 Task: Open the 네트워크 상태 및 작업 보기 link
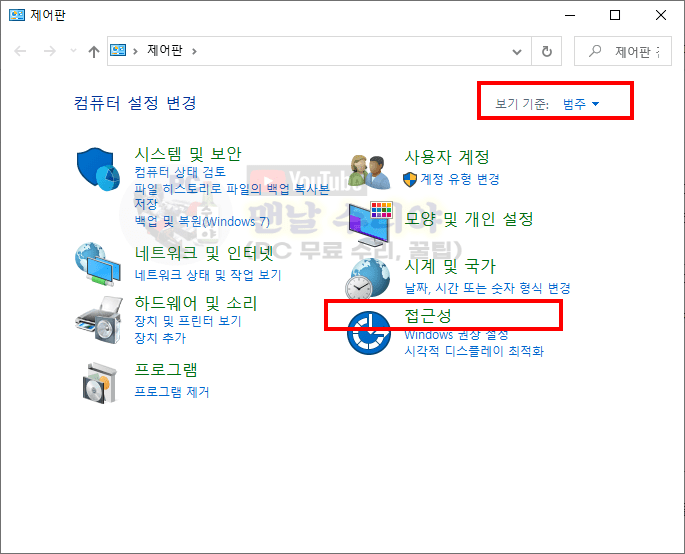click(x=208, y=275)
